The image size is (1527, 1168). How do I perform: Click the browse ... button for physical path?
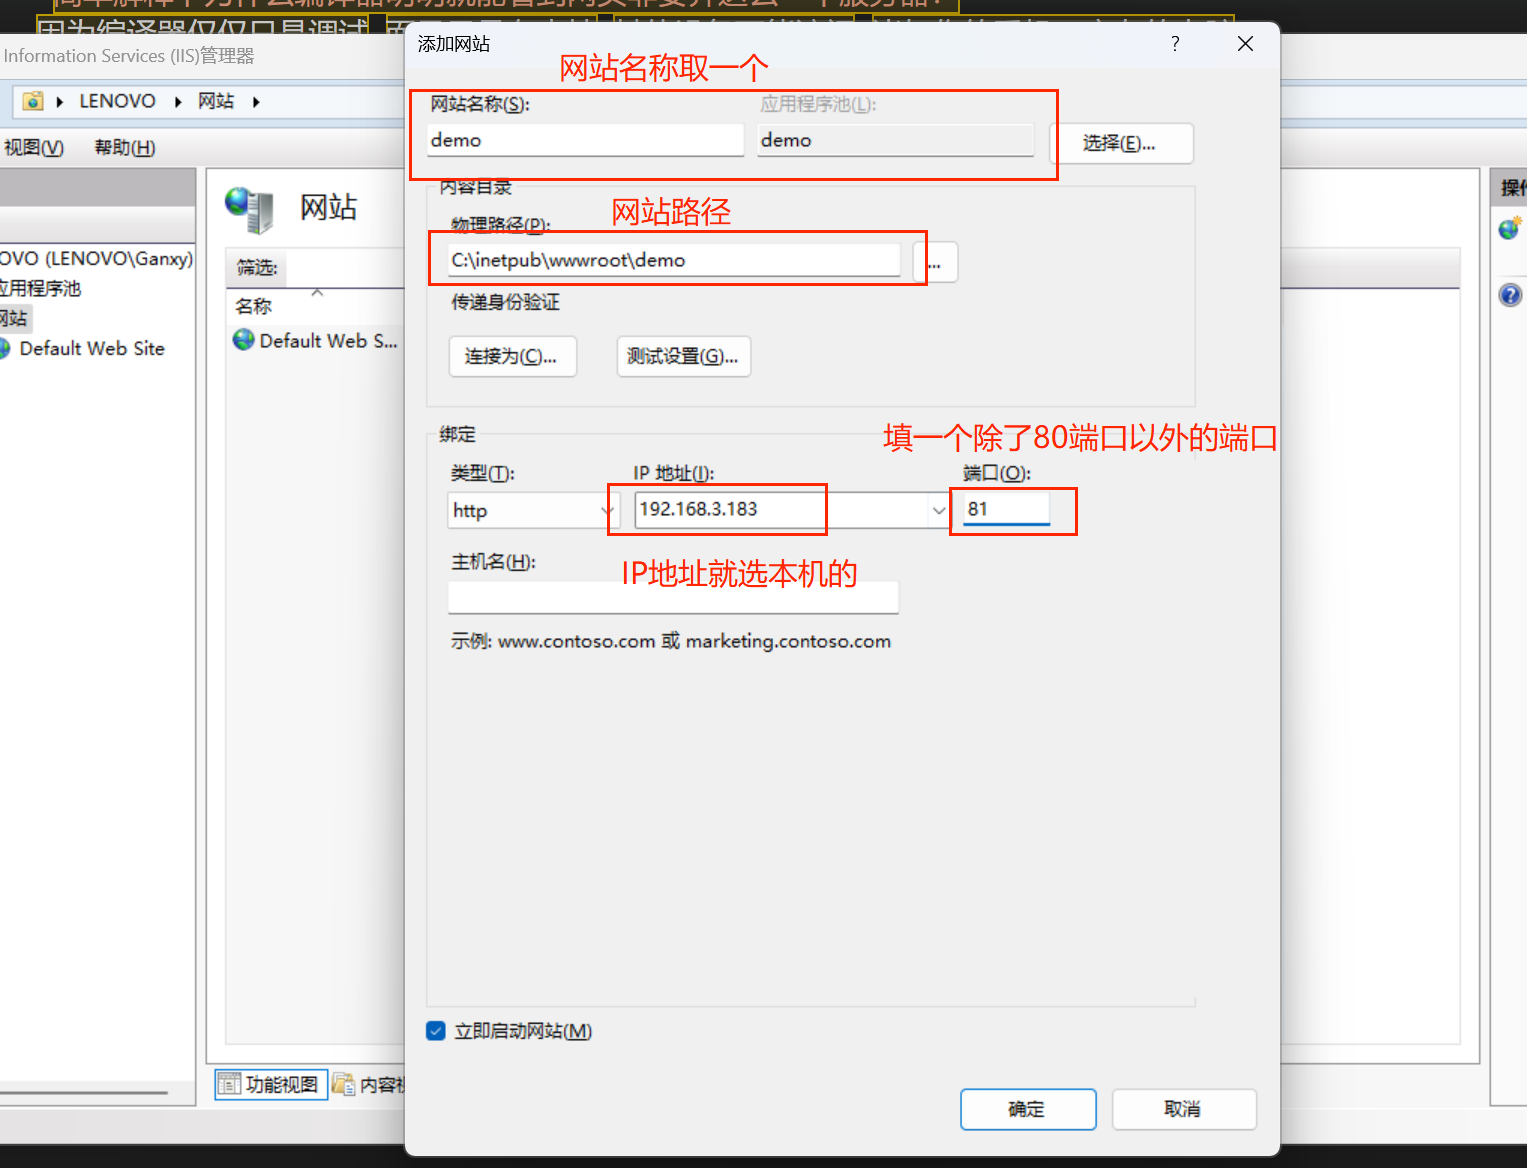click(x=936, y=262)
